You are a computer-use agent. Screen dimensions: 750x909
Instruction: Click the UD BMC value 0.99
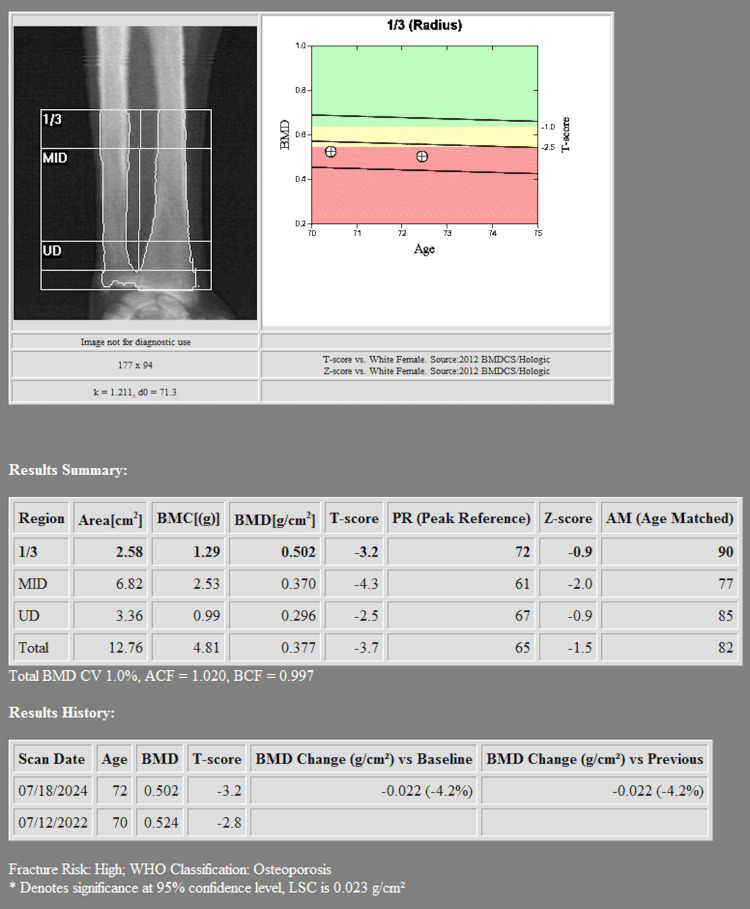[x=207, y=616]
